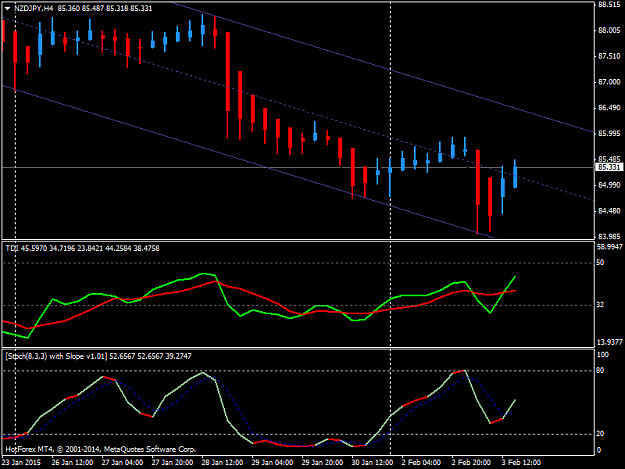Click the 20 level on Stoch scale

coord(600,434)
